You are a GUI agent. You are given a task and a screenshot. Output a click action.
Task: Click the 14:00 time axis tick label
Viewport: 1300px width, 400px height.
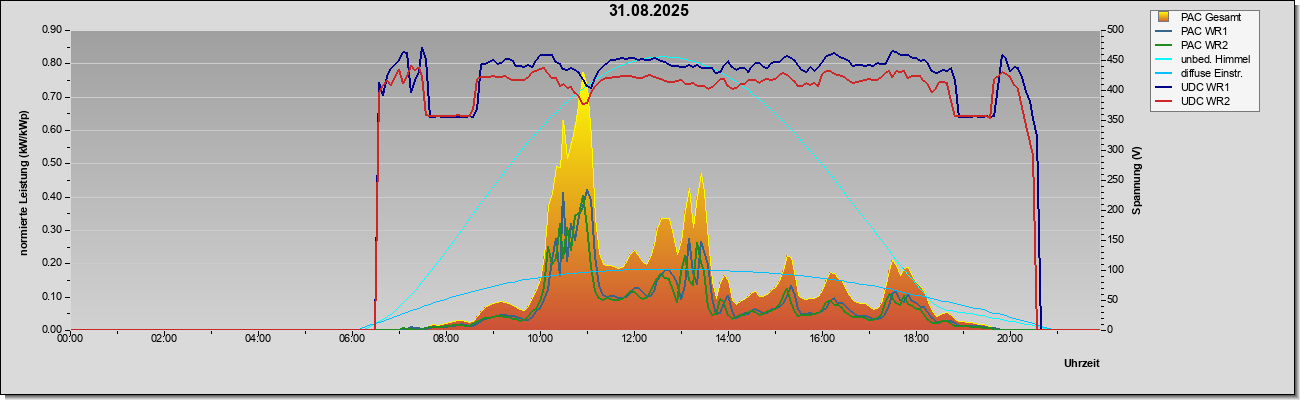[x=728, y=340]
